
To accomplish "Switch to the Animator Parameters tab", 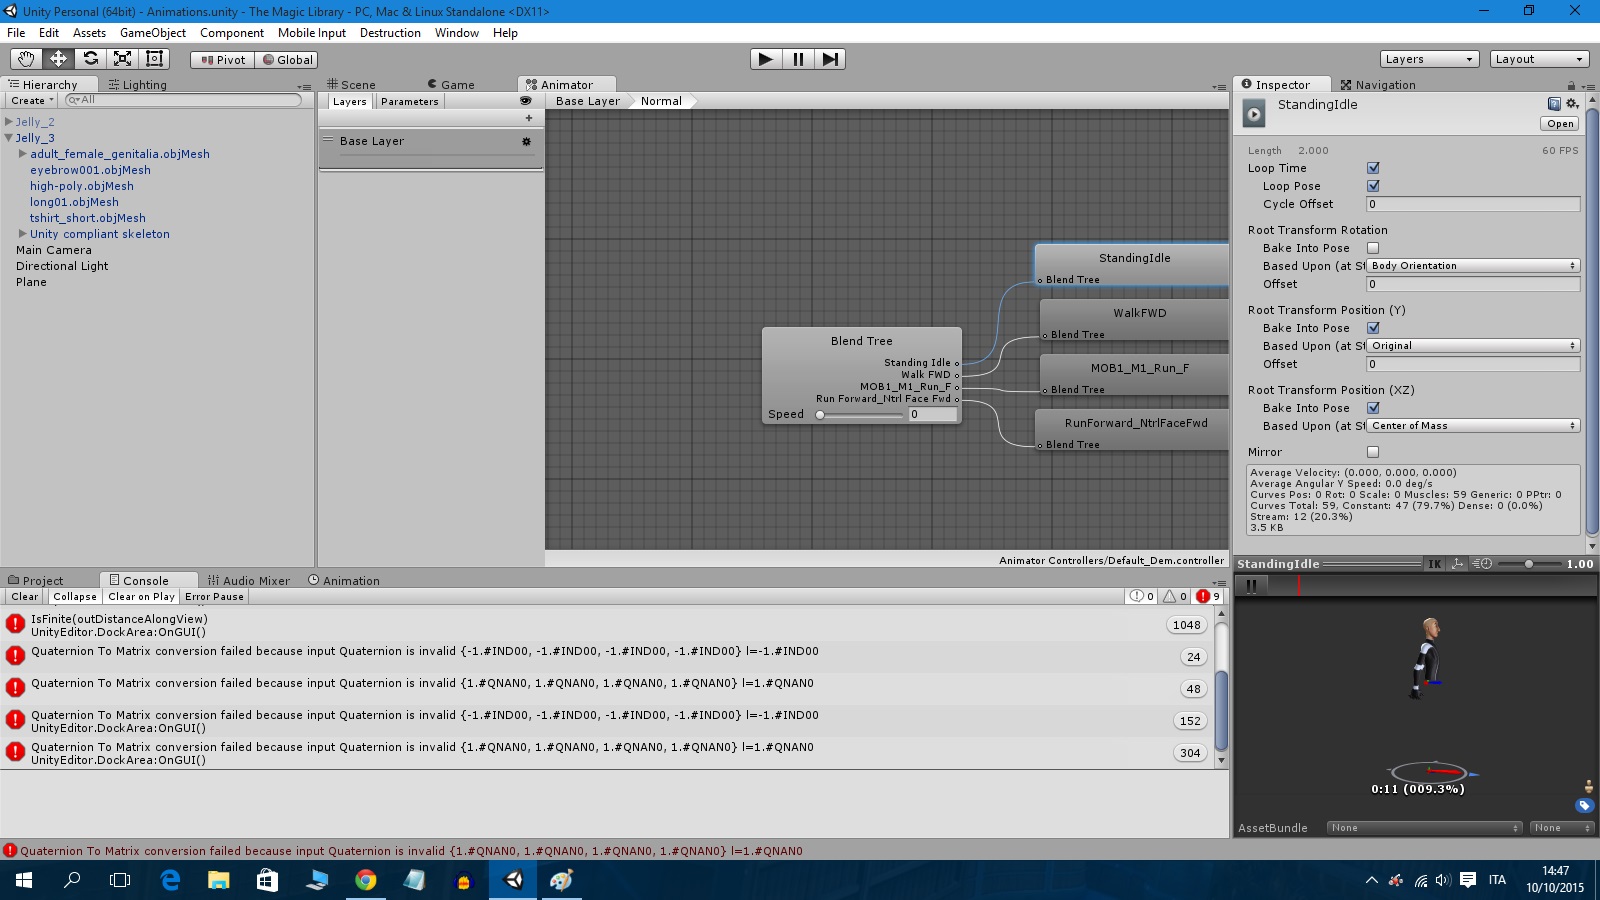I will tap(409, 102).
